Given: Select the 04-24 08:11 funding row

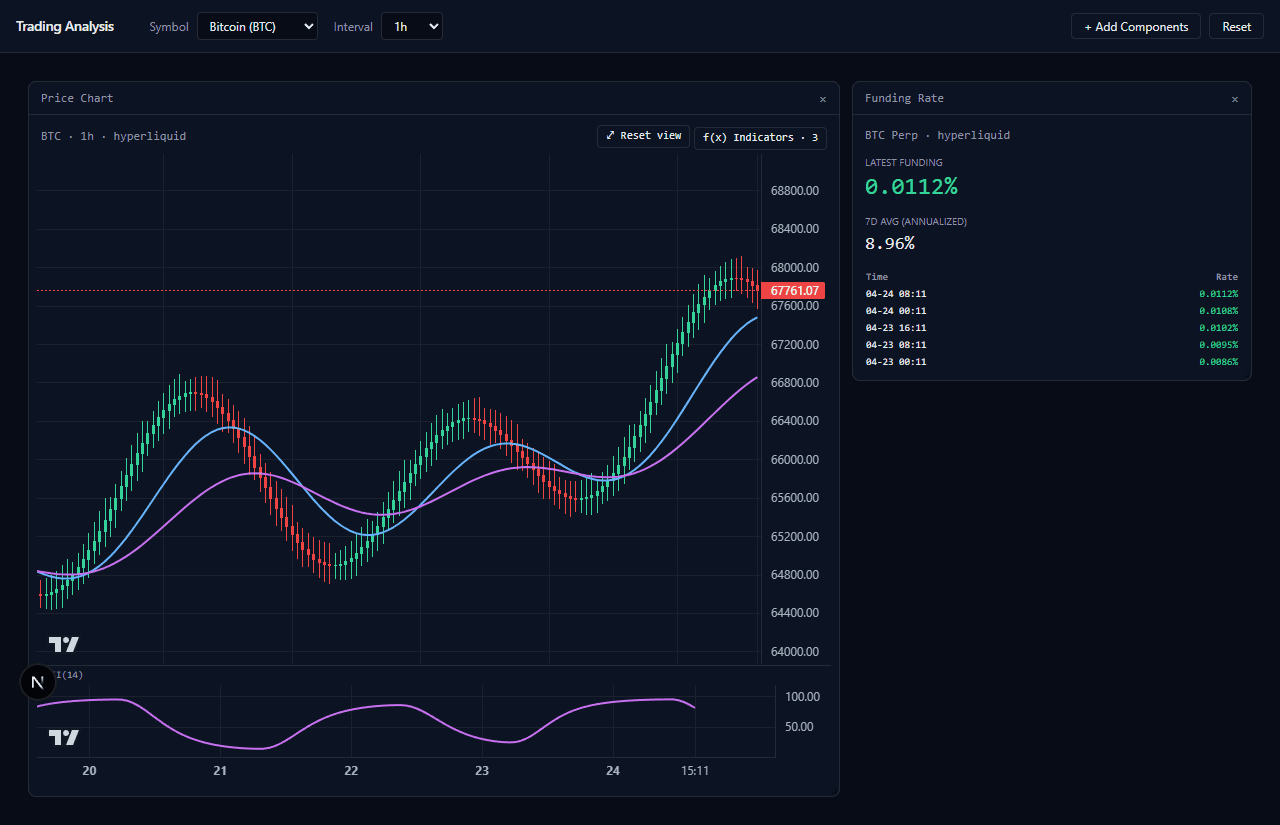Looking at the screenshot, I should click(x=1051, y=294).
